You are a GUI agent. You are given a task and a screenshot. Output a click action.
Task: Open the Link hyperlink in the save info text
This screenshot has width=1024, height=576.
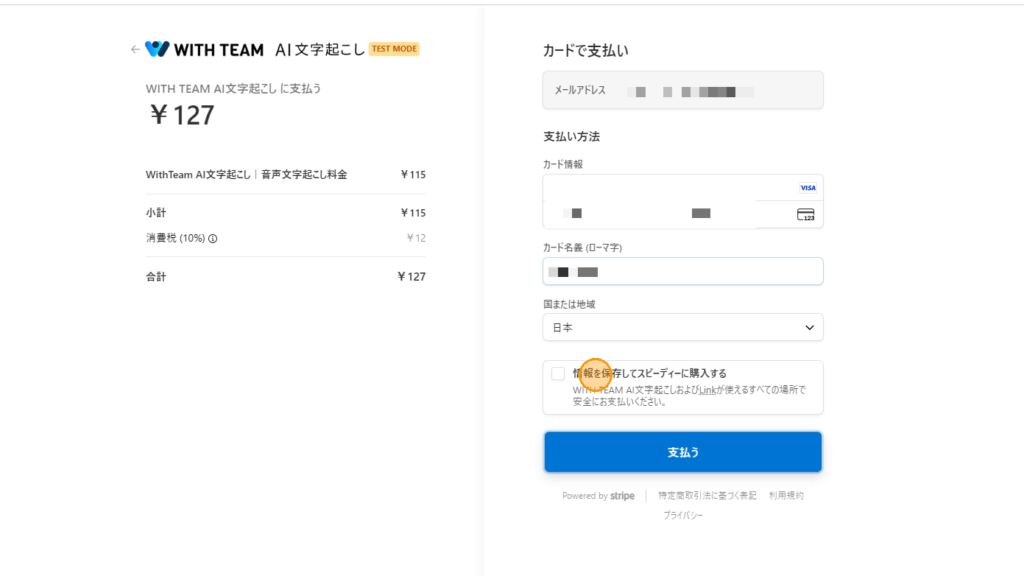point(707,390)
